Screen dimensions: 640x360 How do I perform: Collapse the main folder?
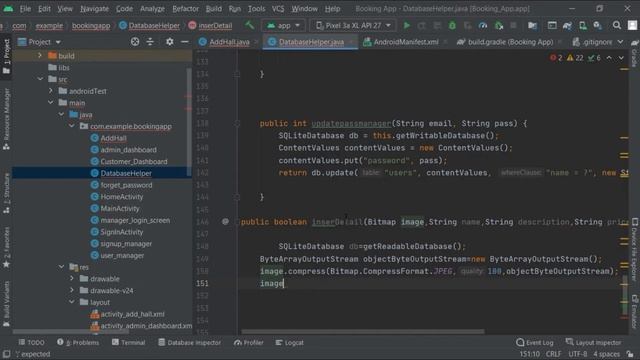(x=51, y=102)
